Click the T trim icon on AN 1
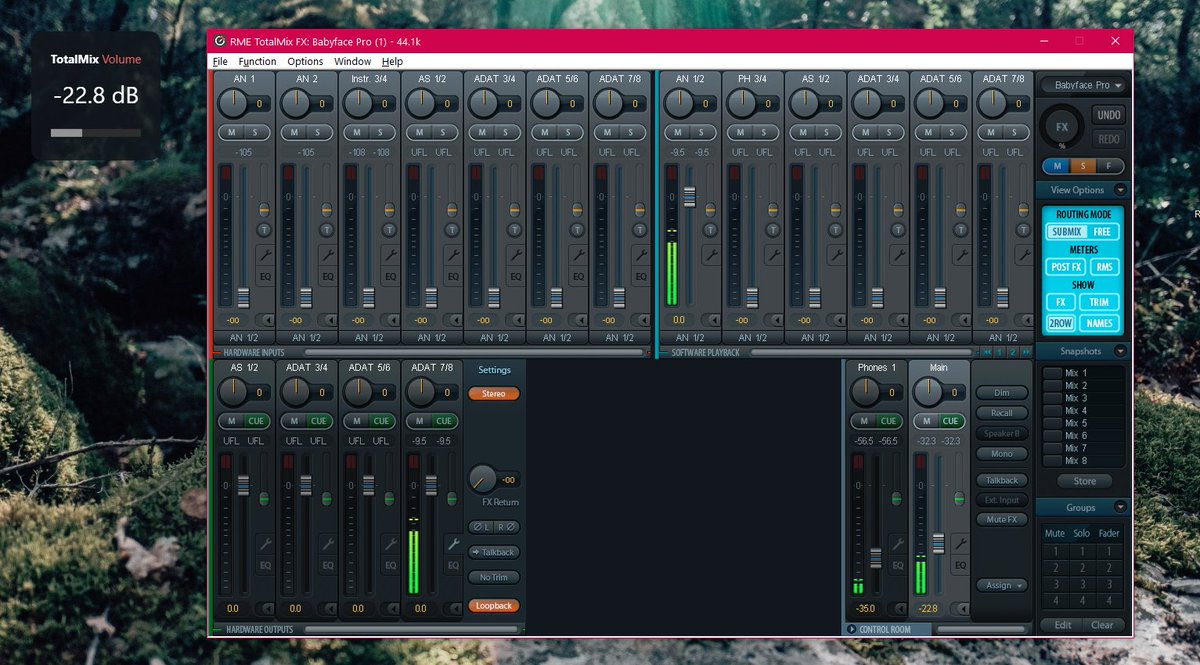This screenshot has width=1200, height=665. click(265, 229)
